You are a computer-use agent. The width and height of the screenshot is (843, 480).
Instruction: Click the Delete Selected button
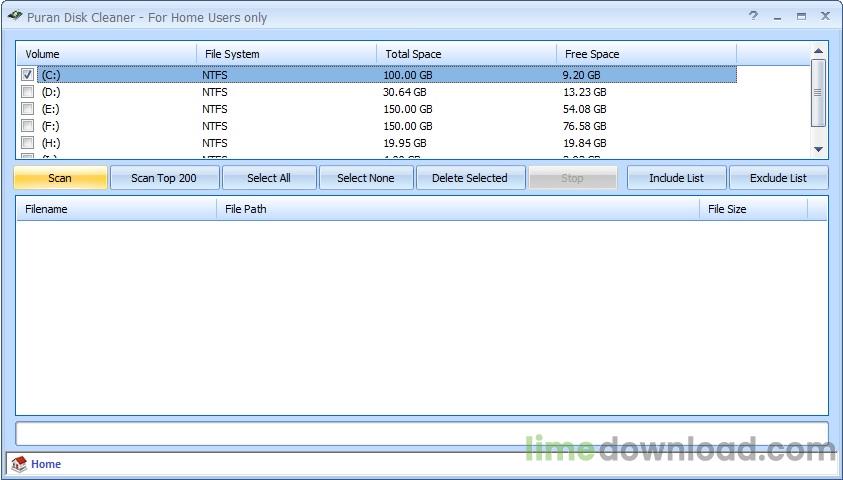(x=470, y=178)
